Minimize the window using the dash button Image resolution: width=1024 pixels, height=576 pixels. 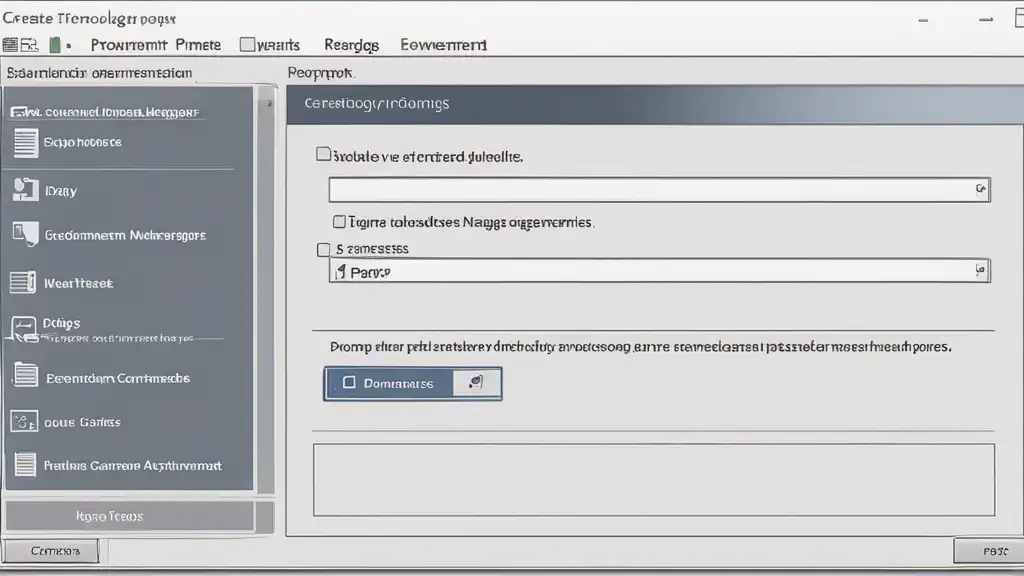[923, 20]
